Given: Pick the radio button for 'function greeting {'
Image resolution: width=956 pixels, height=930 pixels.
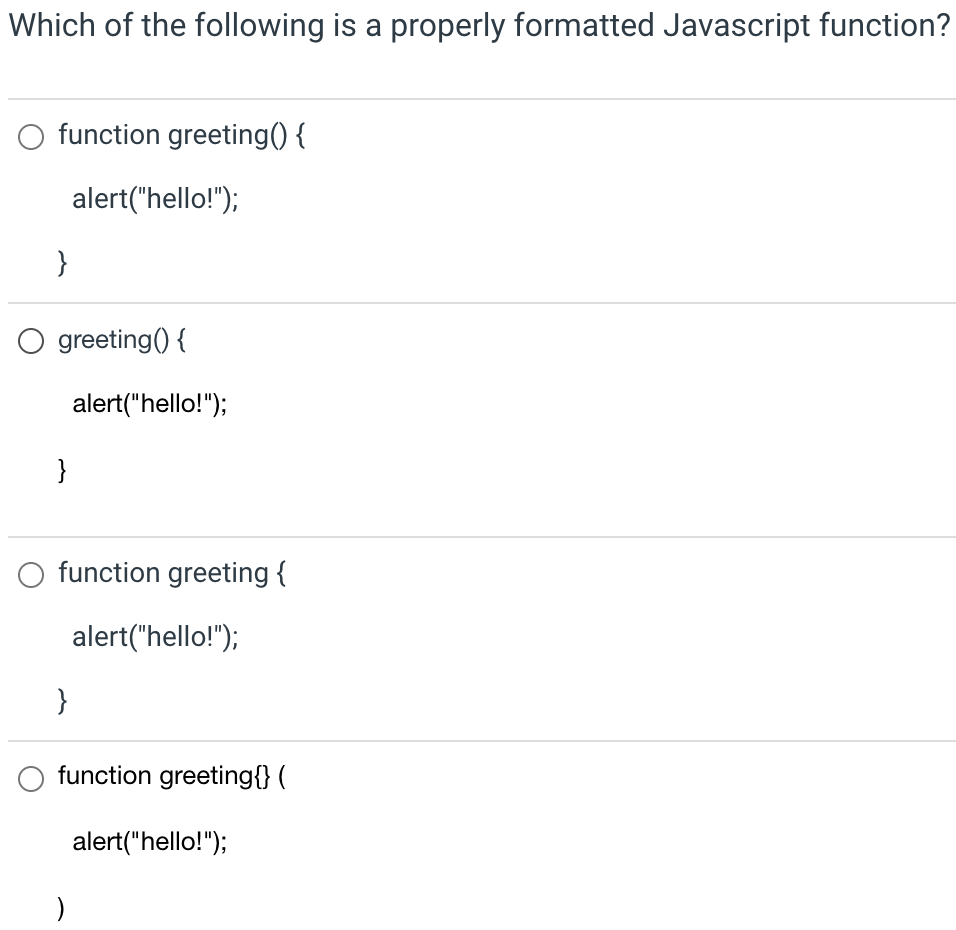Looking at the screenshot, I should [31, 575].
